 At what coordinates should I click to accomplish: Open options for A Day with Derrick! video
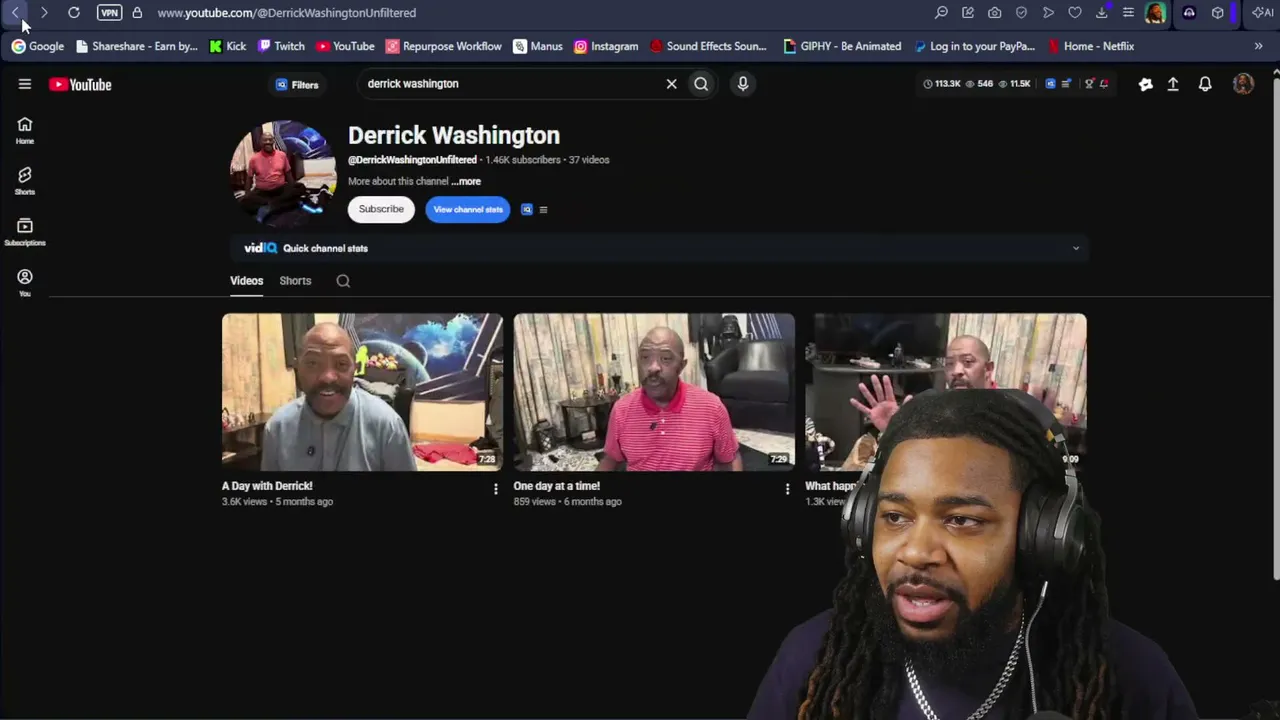coord(495,489)
